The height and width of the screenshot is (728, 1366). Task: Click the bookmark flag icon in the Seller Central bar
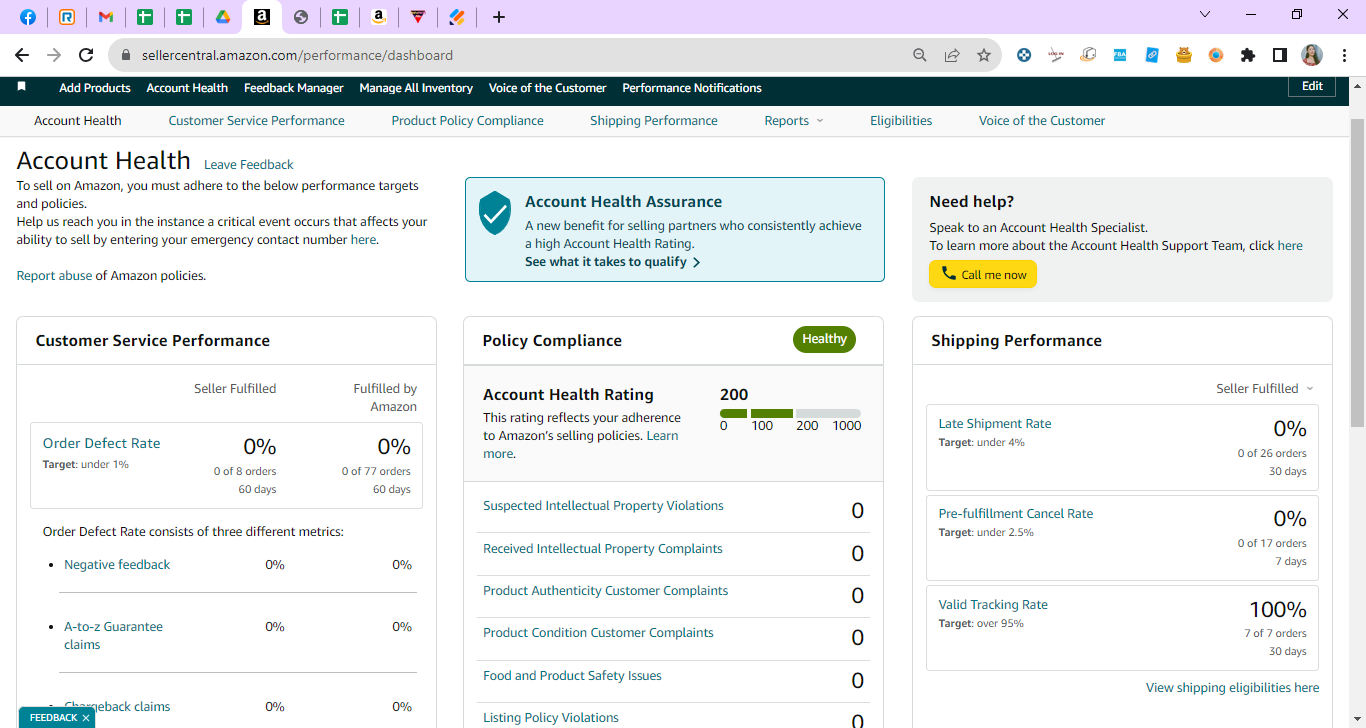22,87
